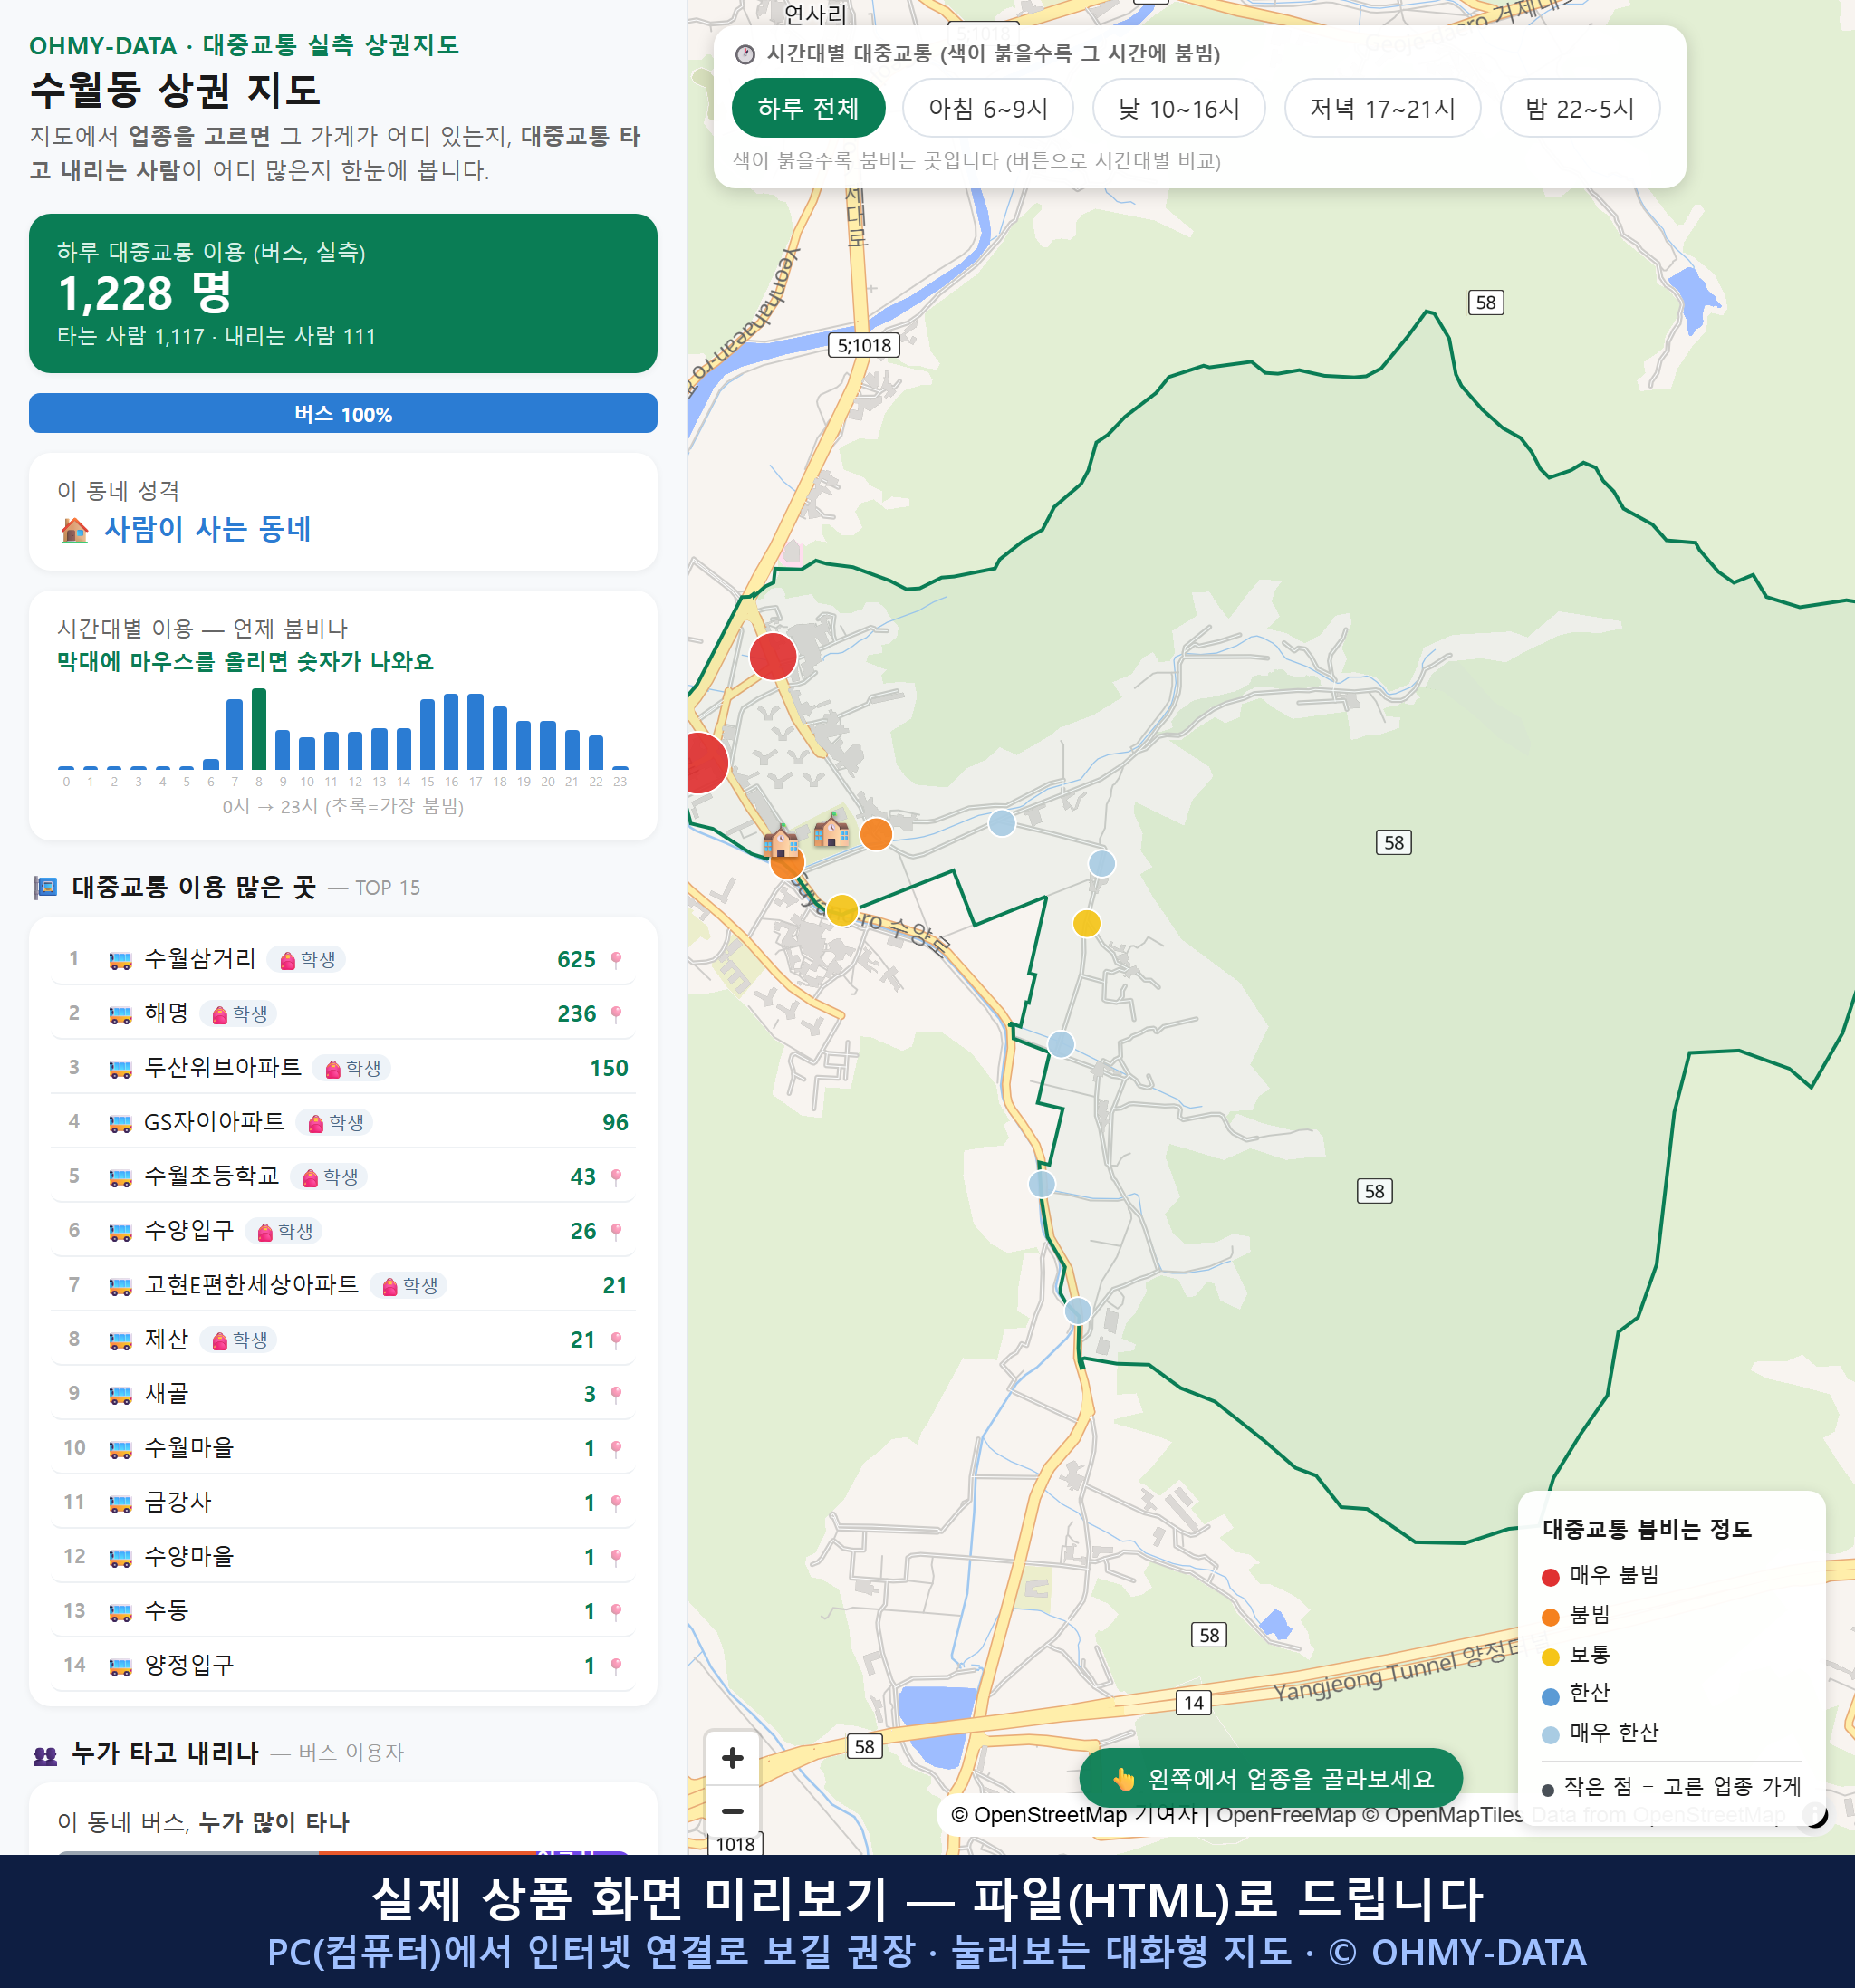Viewport: 1855px width, 1988px height.
Task: Open the 수월삼거리 row in the TOP 15 list
Action: pyautogui.click(x=343, y=959)
